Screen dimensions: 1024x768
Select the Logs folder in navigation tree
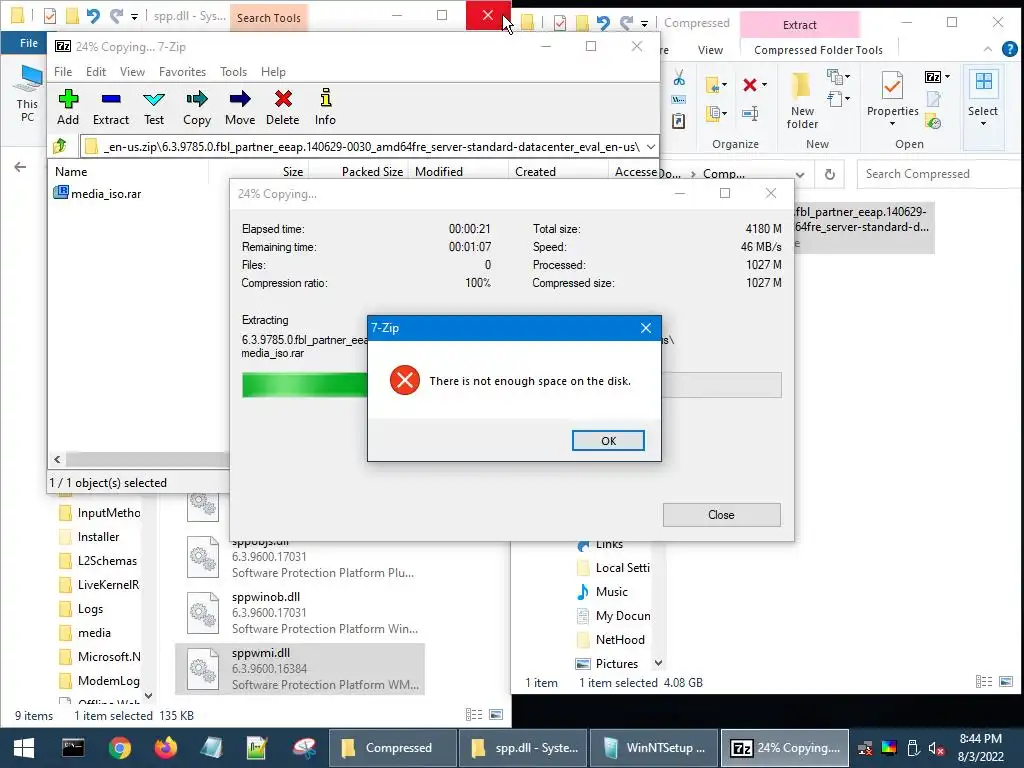pyautogui.click(x=90, y=609)
